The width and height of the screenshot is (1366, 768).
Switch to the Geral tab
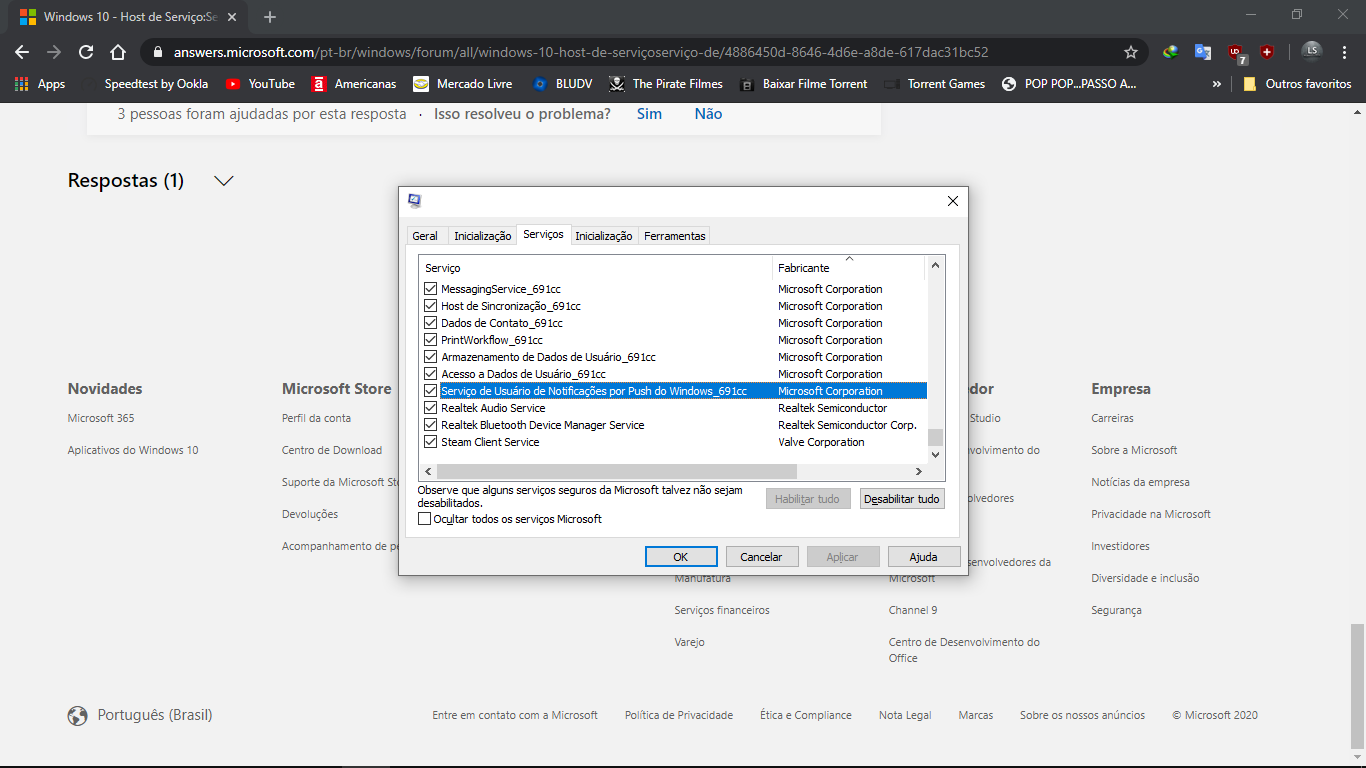coord(425,236)
